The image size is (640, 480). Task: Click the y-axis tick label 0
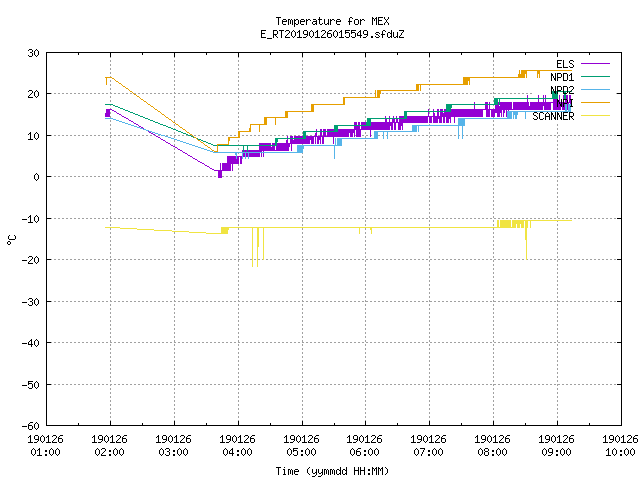(37, 177)
